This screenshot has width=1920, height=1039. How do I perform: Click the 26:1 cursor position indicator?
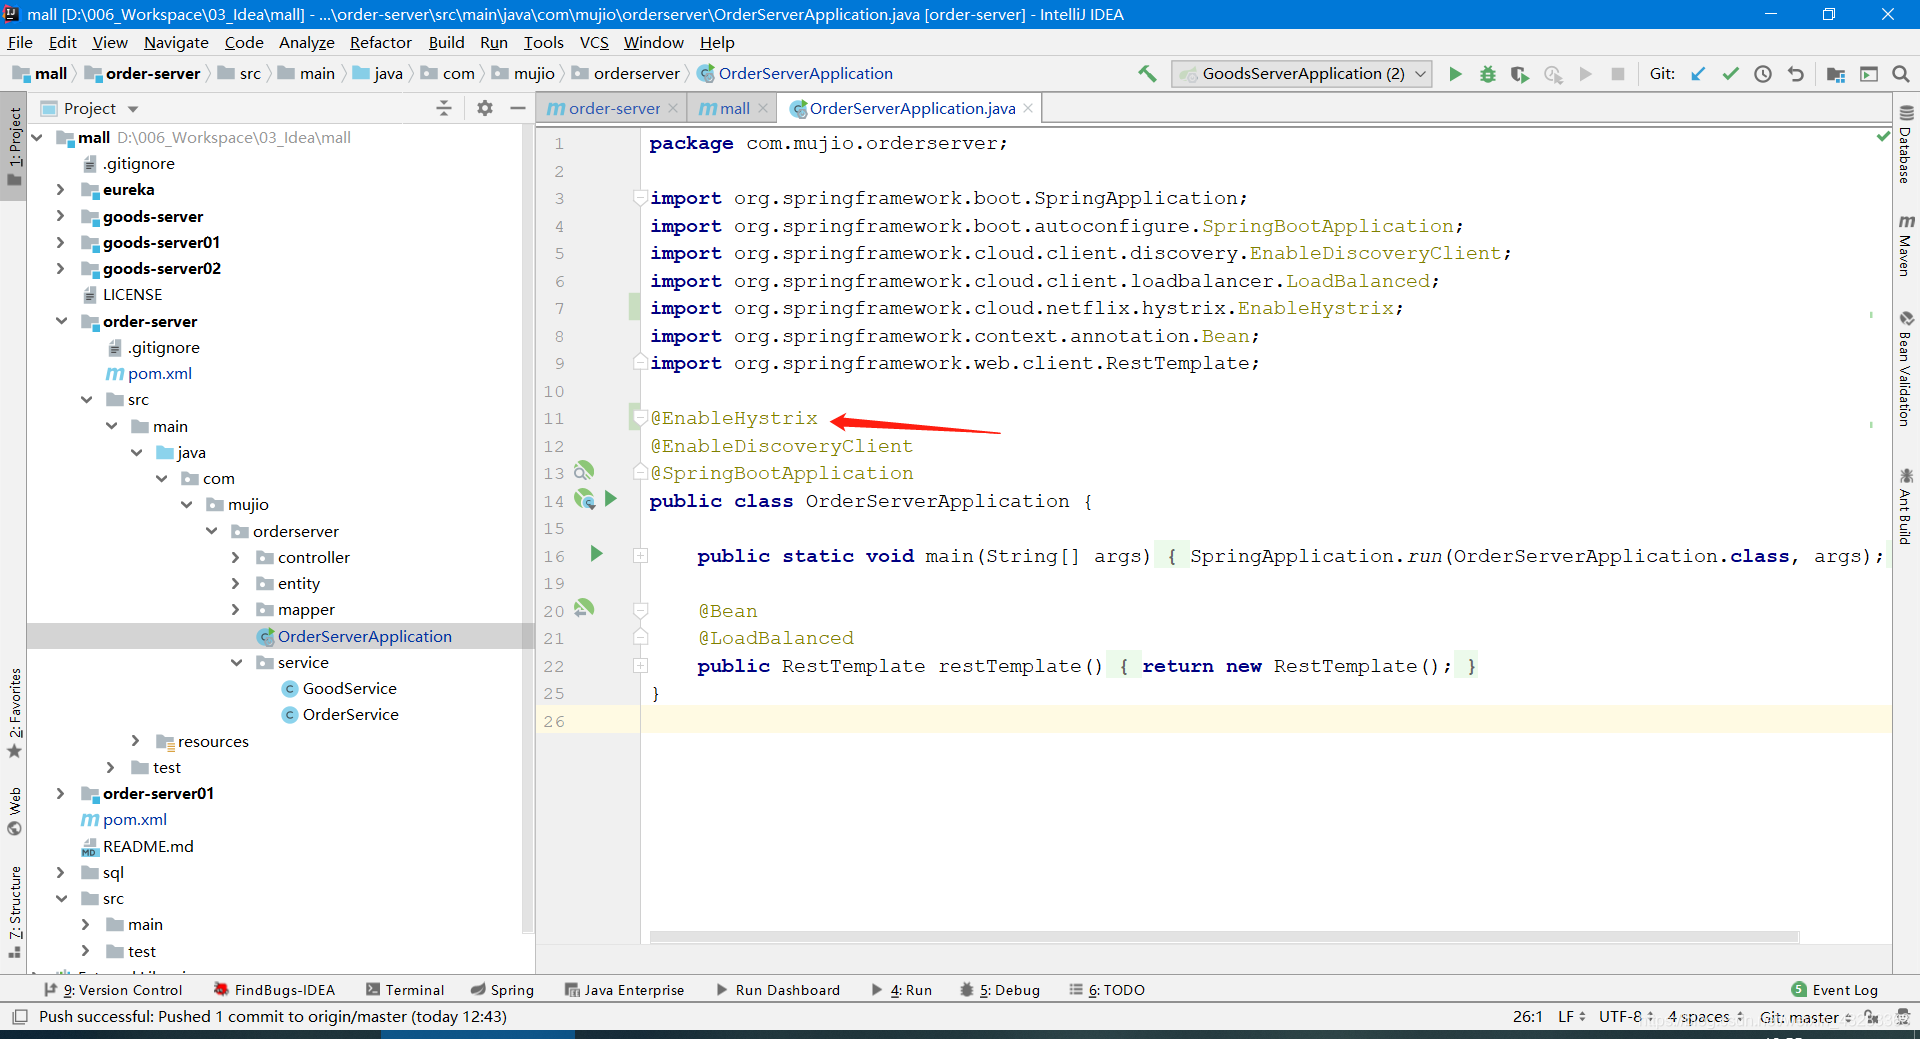click(x=1527, y=1017)
